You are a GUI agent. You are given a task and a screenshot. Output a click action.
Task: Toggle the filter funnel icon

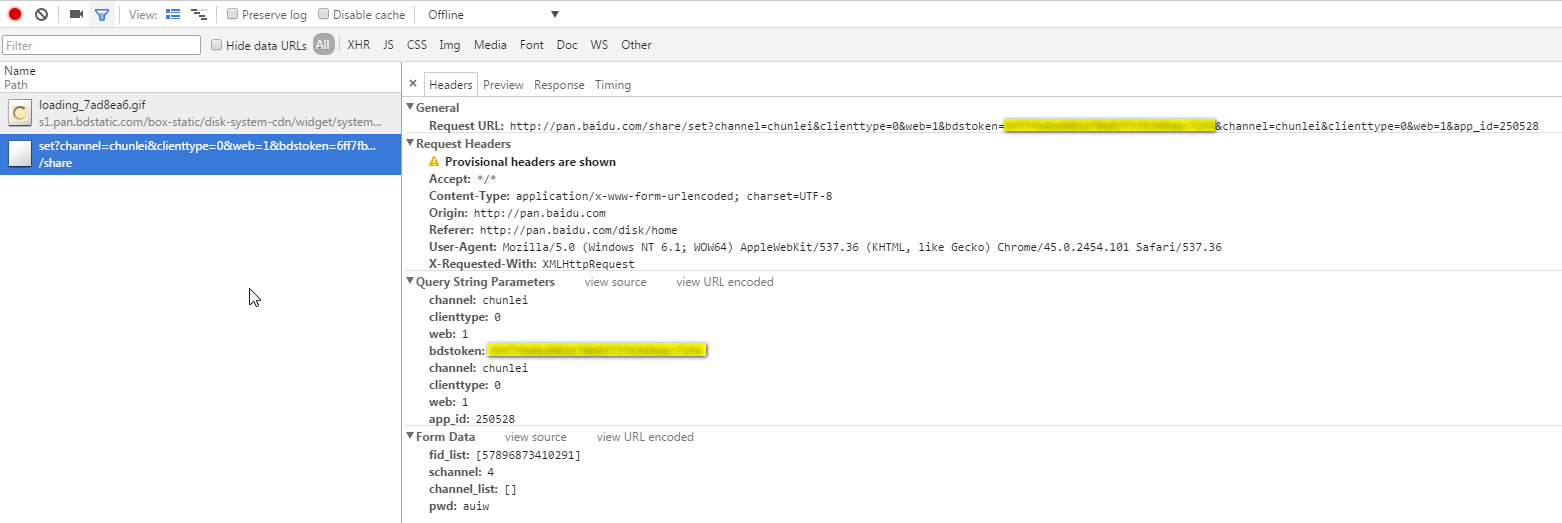pos(101,14)
